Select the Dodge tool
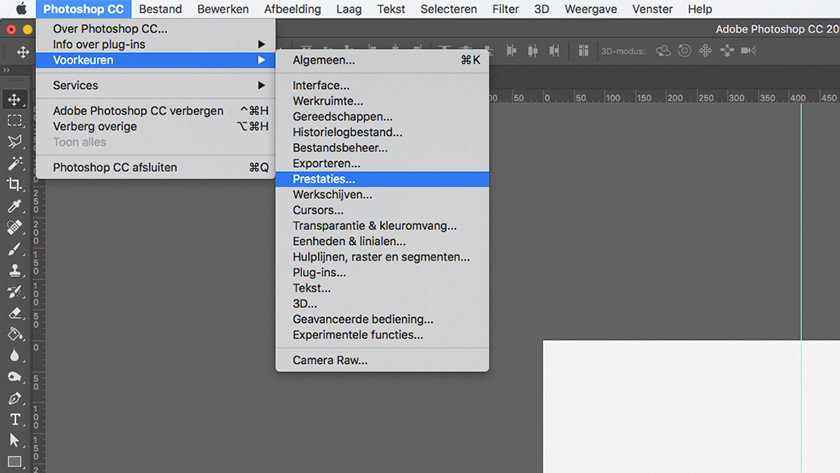The height and width of the screenshot is (473, 840). click(14, 377)
